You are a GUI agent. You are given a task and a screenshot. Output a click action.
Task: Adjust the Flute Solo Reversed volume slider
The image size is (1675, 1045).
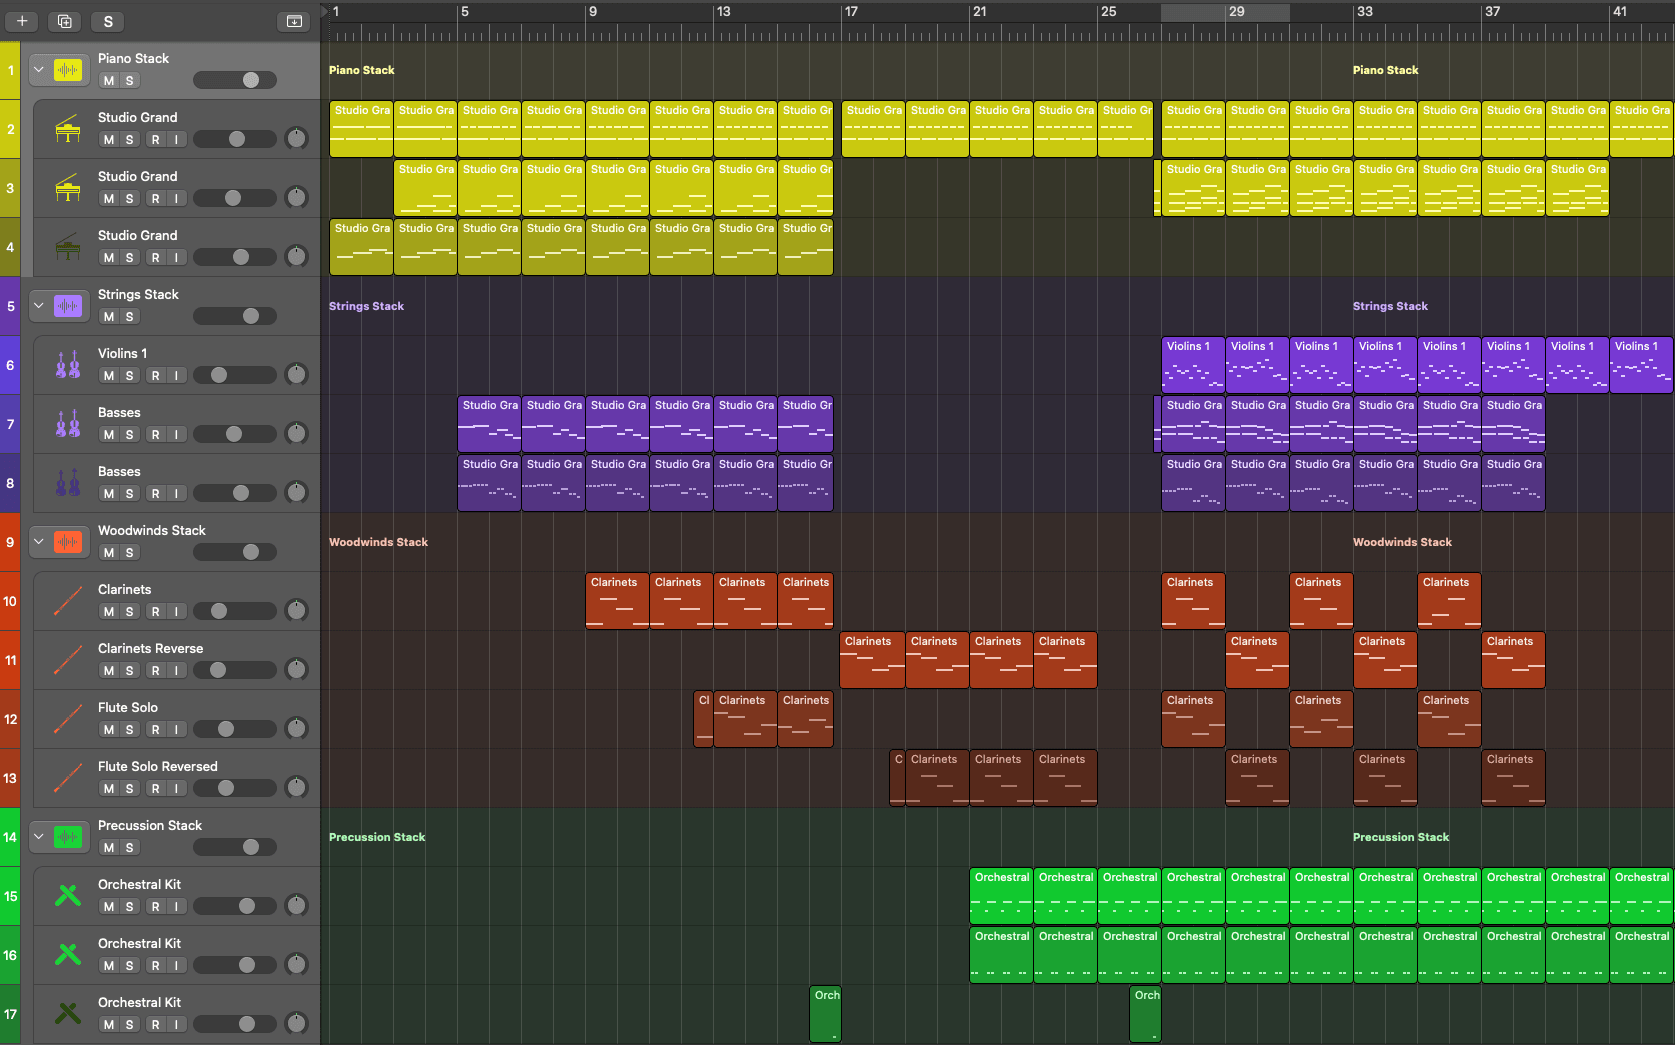235,788
